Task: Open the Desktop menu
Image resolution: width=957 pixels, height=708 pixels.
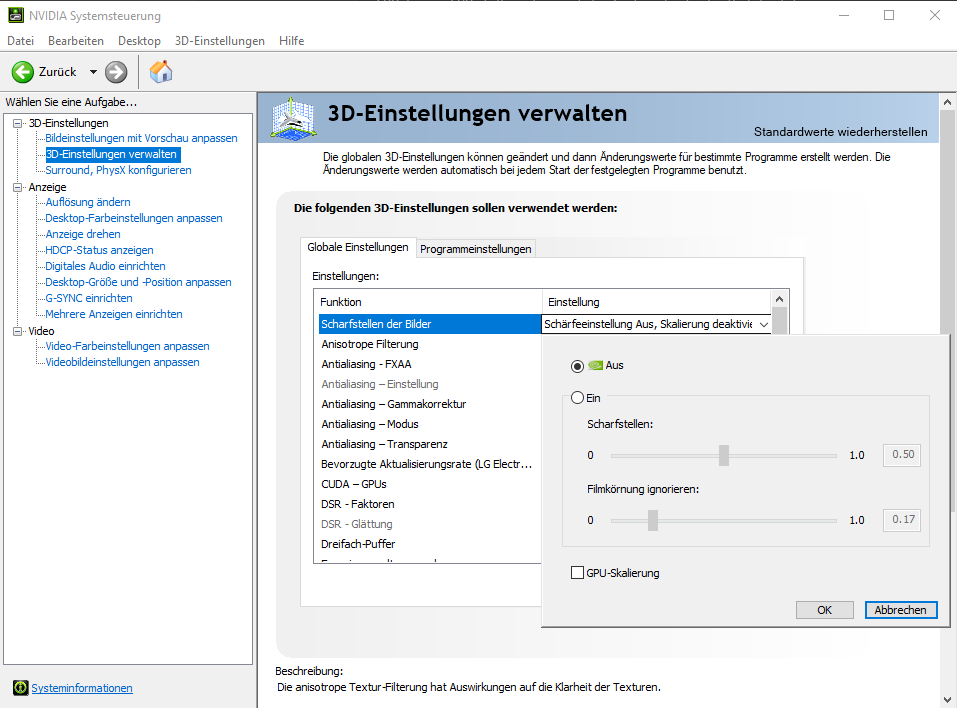Action: pos(139,41)
